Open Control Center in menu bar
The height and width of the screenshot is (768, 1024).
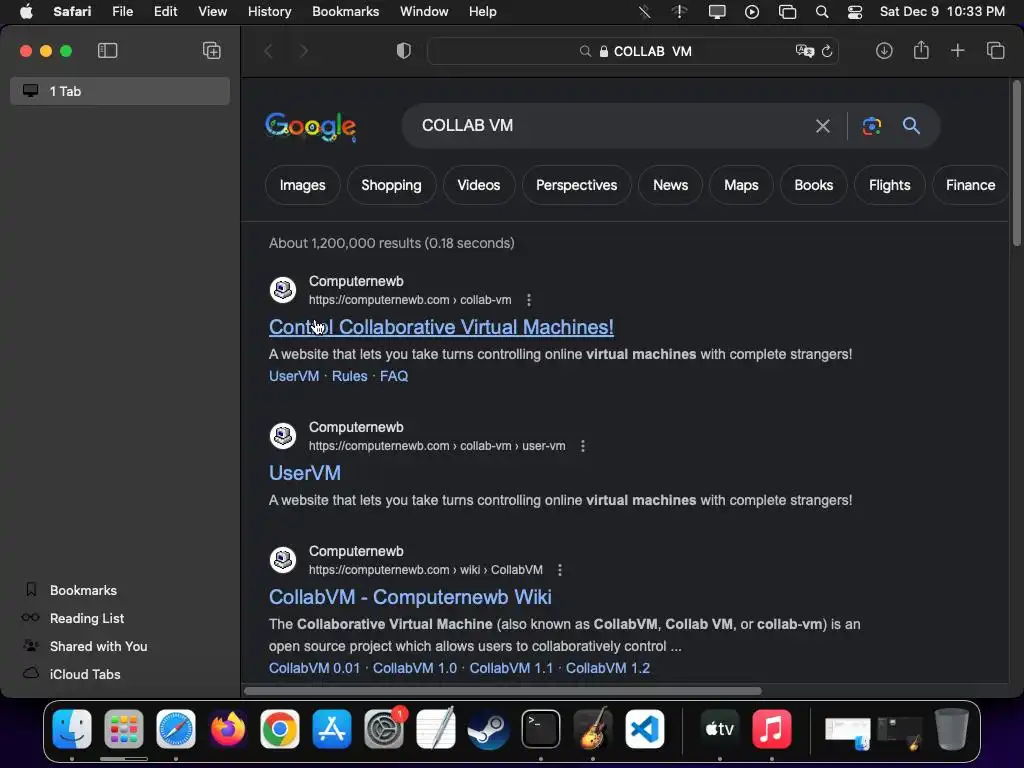coord(854,12)
